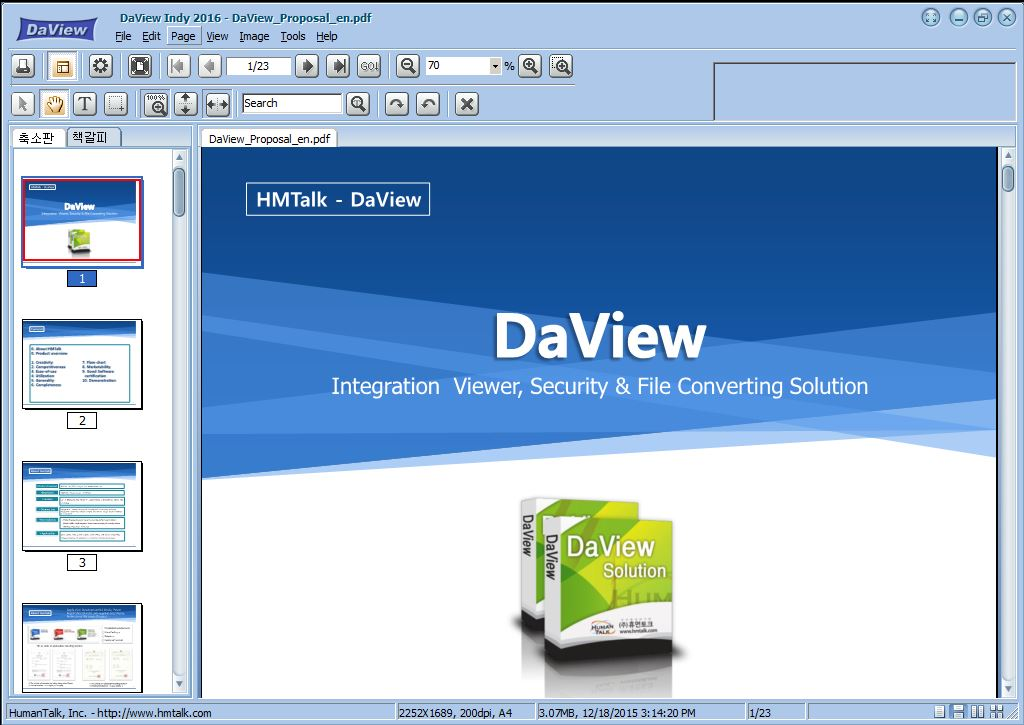
Task: Click the document view scrollbar thumb
Action: tap(1008, 178)
